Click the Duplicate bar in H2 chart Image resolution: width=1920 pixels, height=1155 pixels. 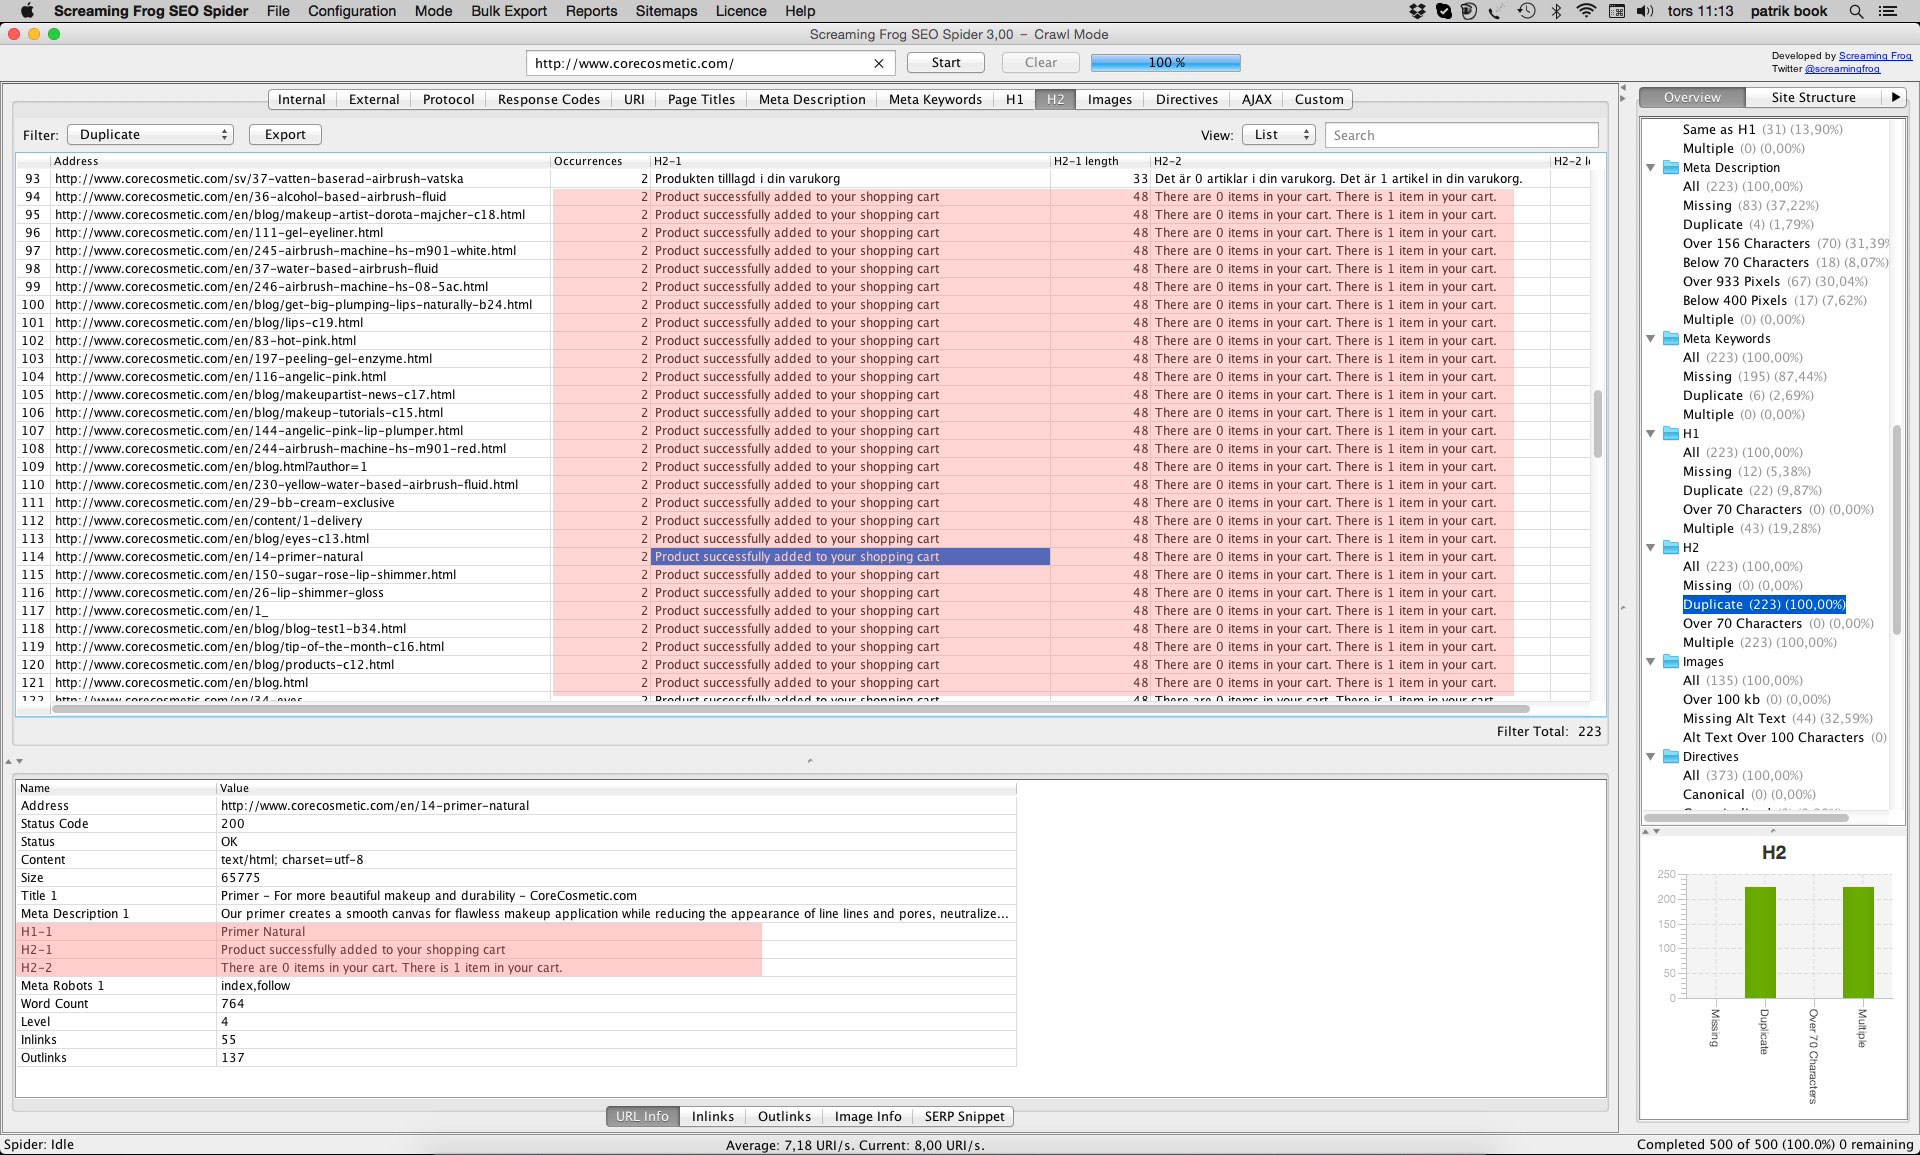coord(1761,942)
